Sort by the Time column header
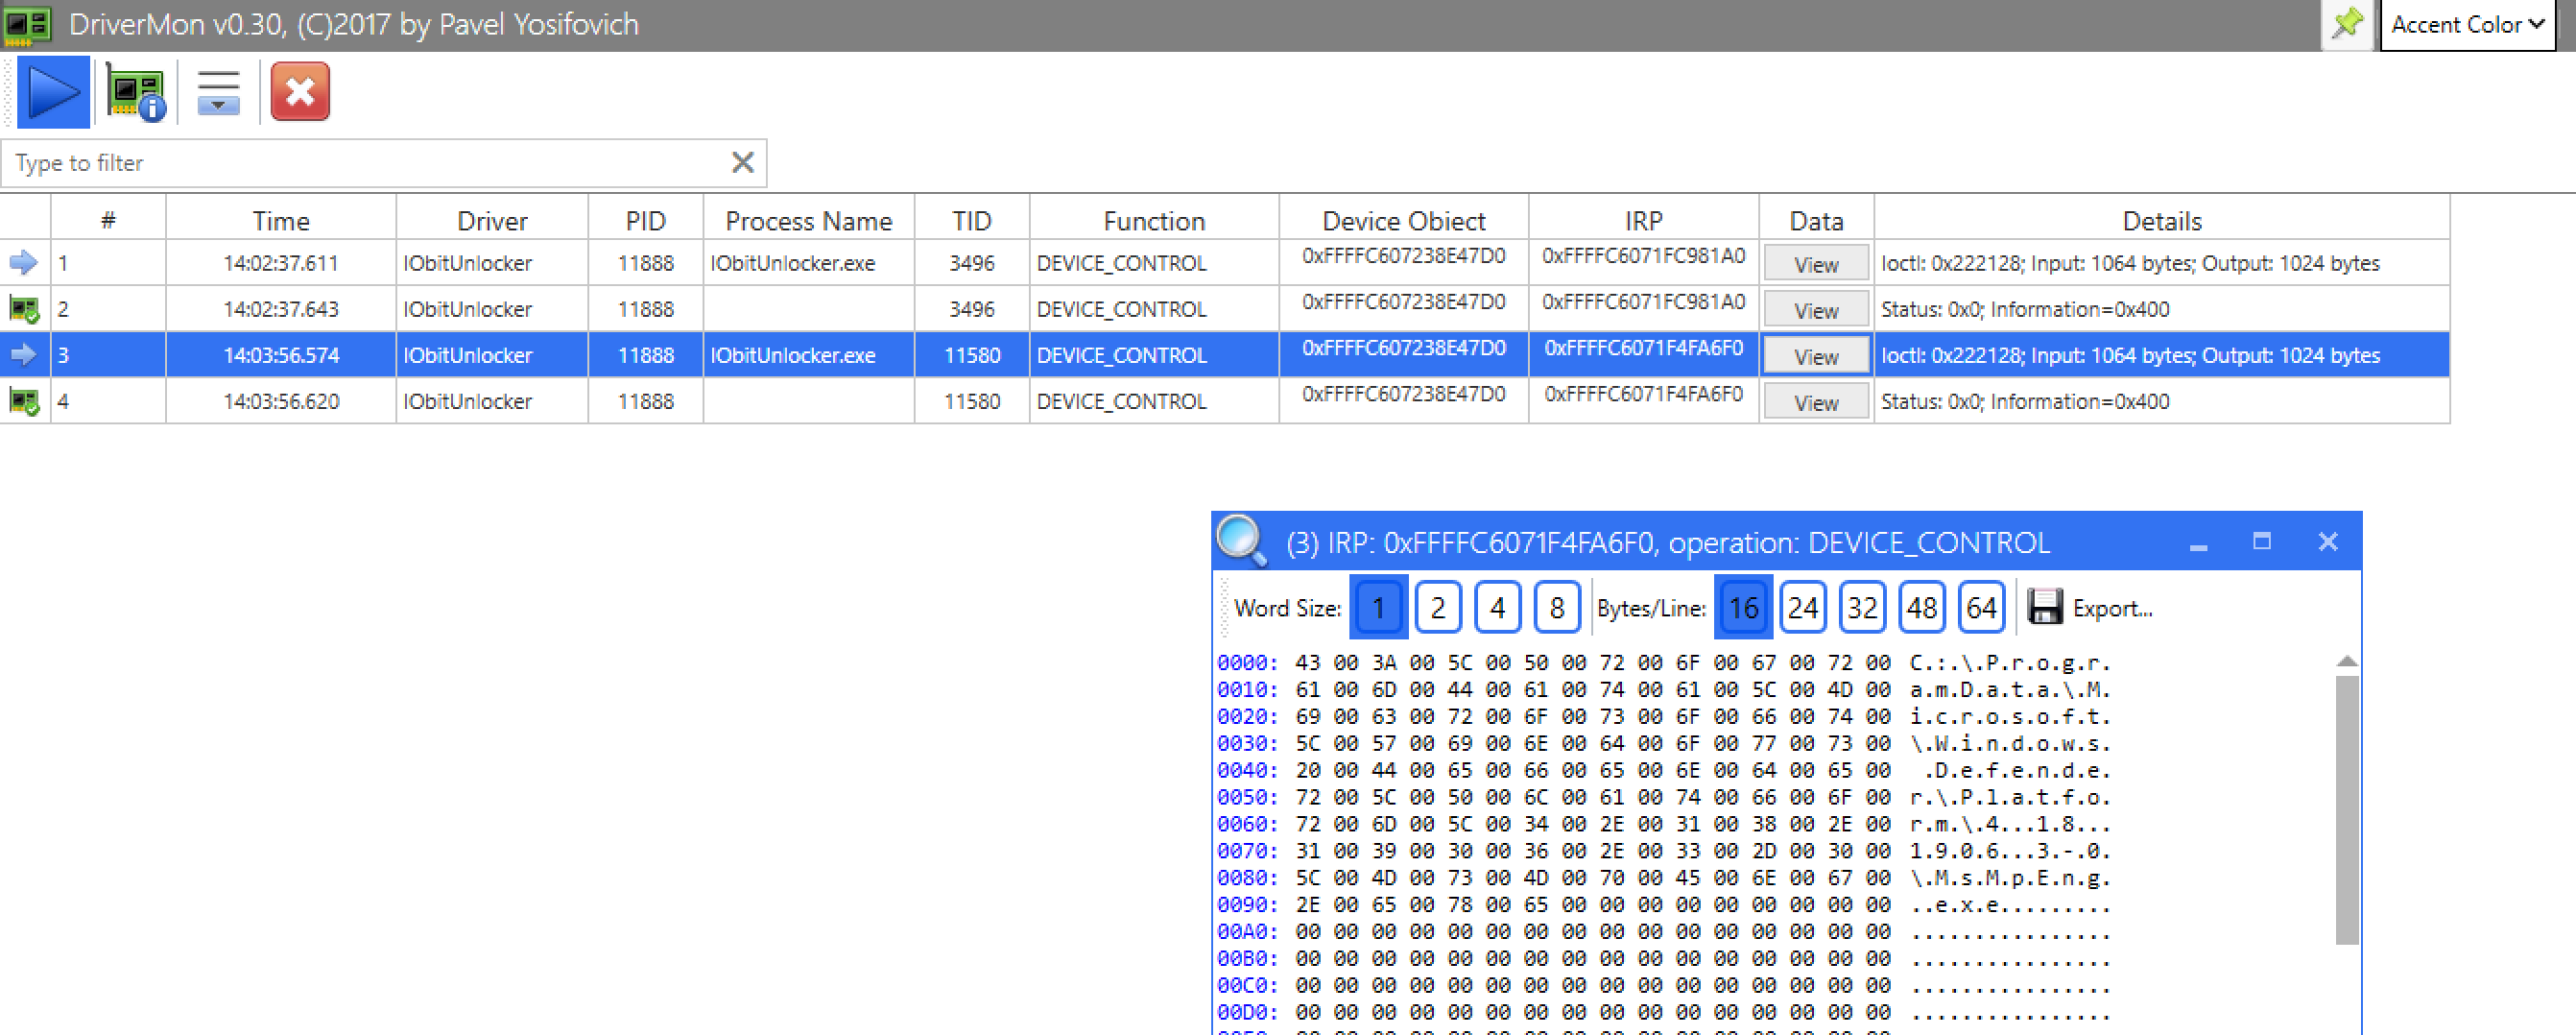The image size is (2576, 1035). [281, 220]
